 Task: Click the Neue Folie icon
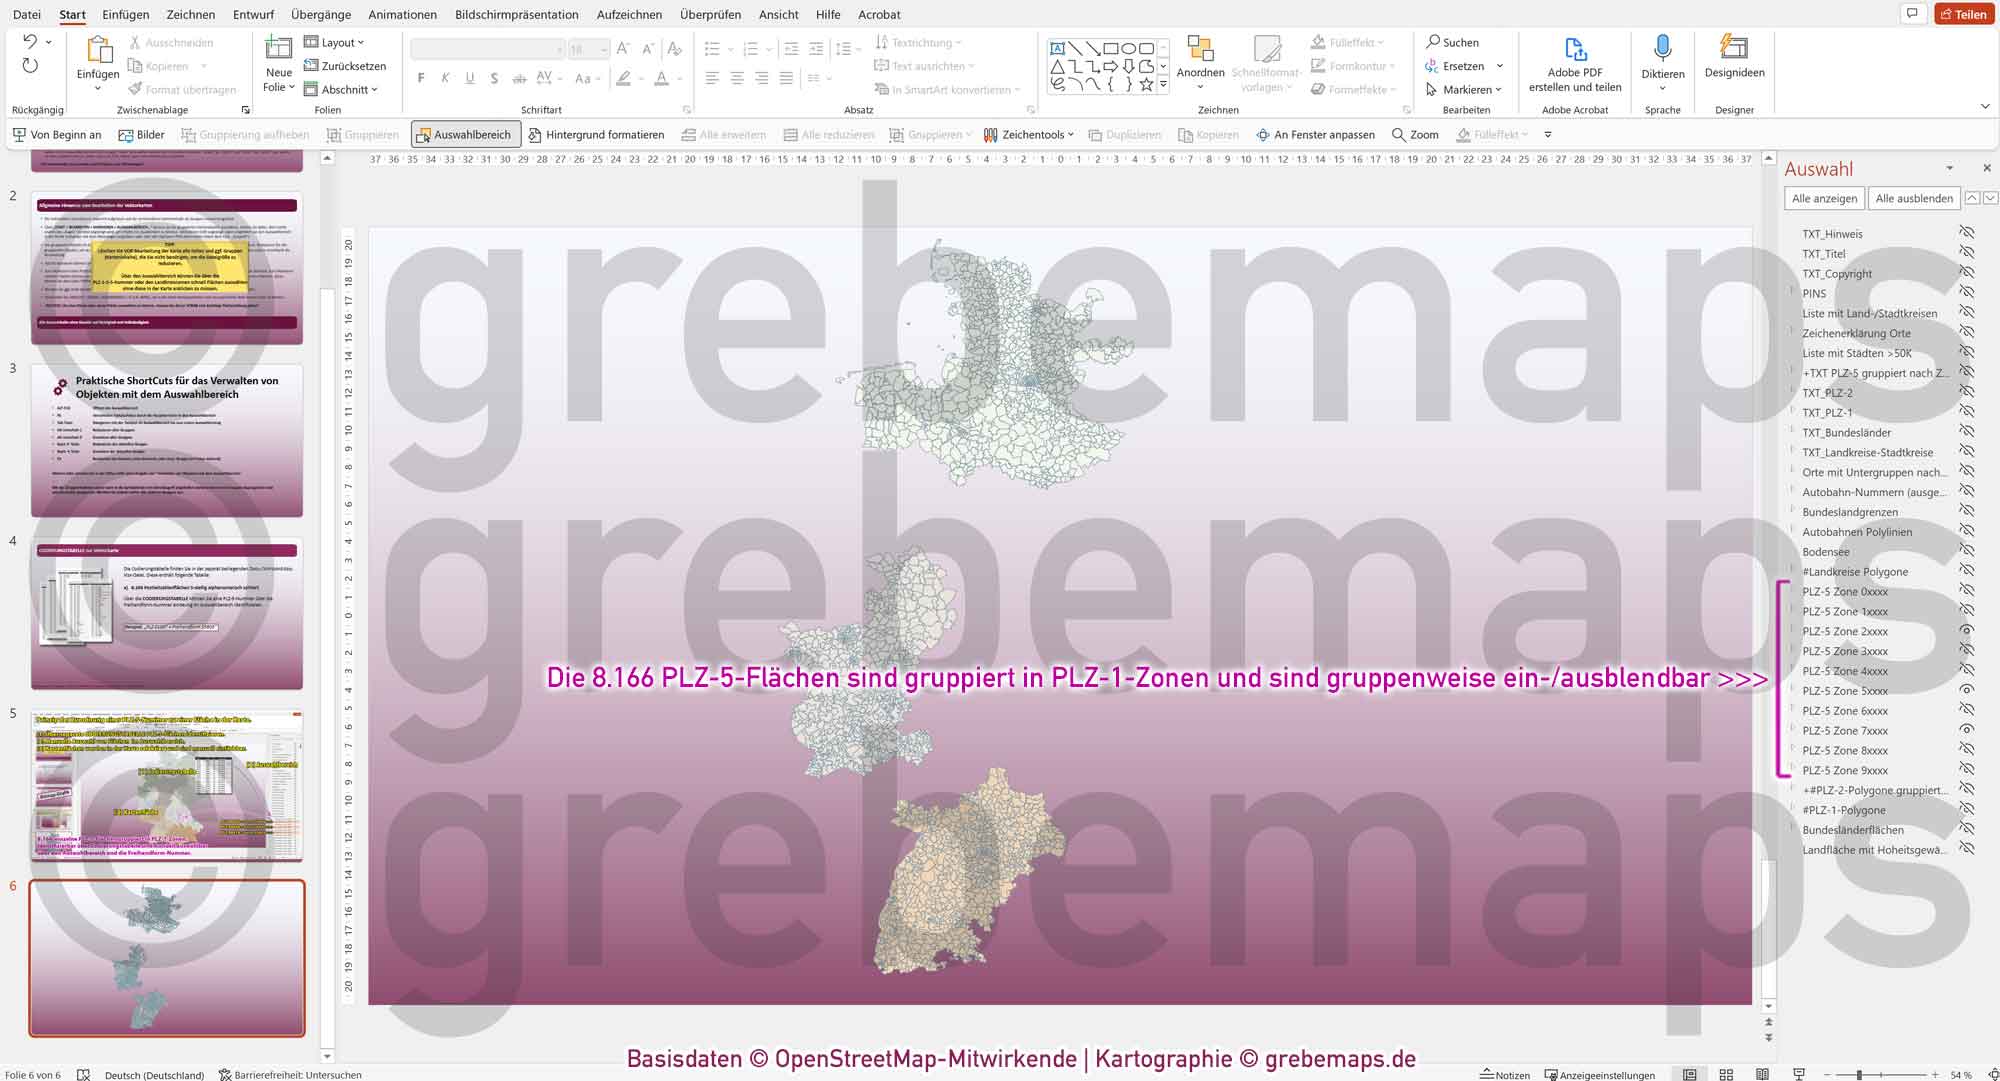click(279, 48)
